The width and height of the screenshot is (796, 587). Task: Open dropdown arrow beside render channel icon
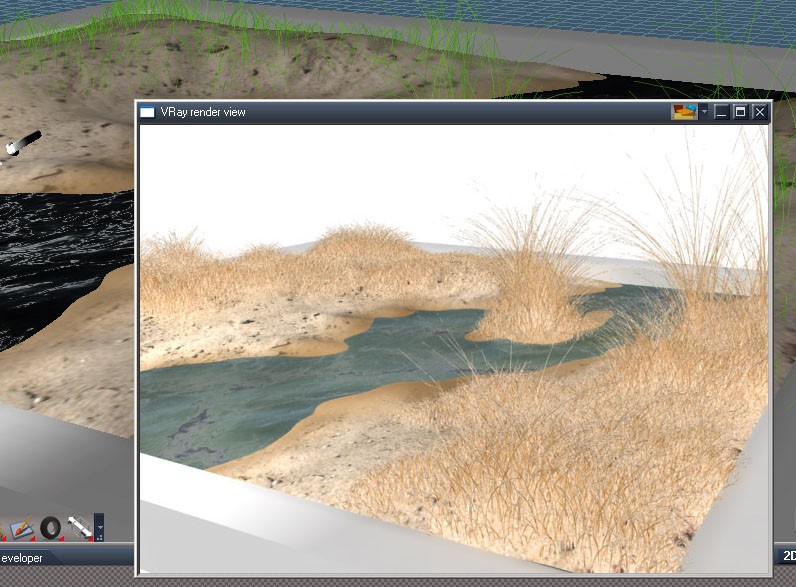[704, 112]
